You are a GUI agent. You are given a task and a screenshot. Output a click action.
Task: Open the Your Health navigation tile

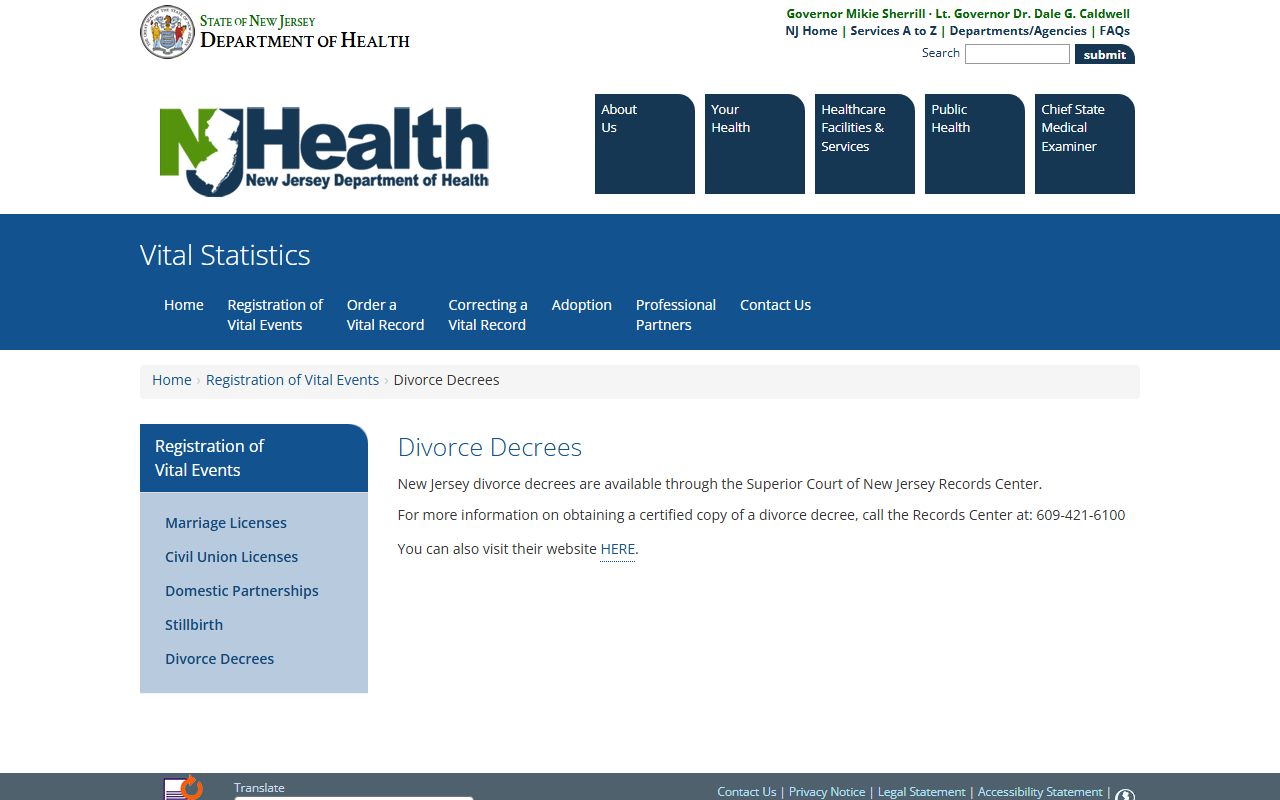(x=754, y=143)
